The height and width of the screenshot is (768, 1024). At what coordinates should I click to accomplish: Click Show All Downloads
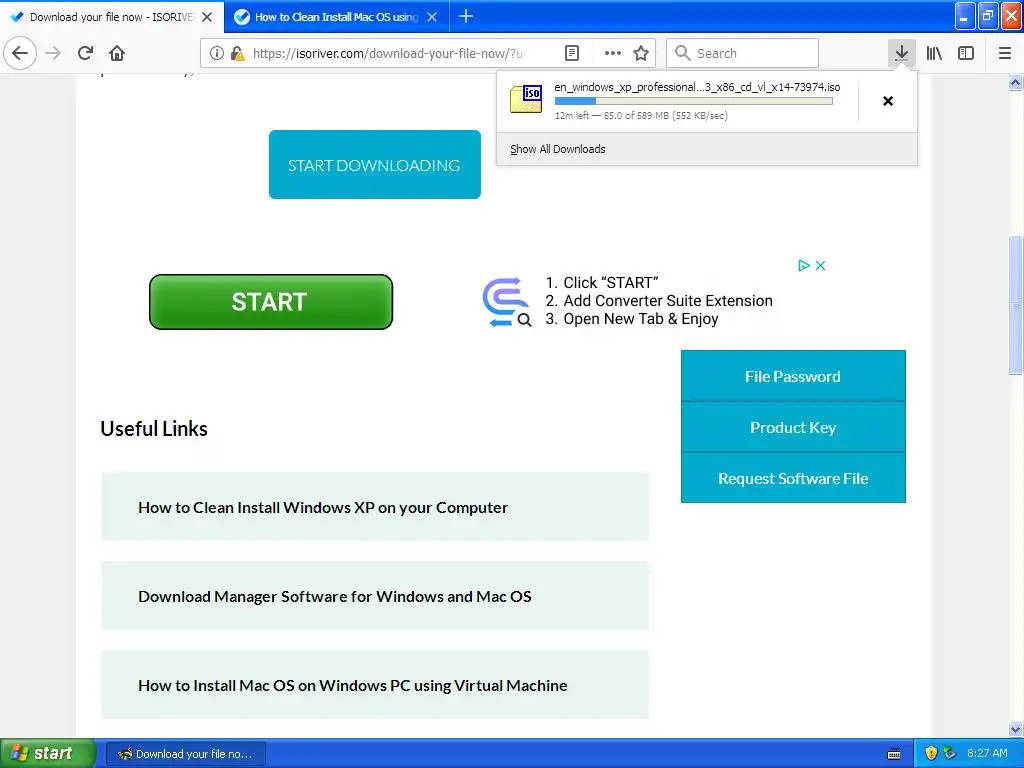(558, 149)
